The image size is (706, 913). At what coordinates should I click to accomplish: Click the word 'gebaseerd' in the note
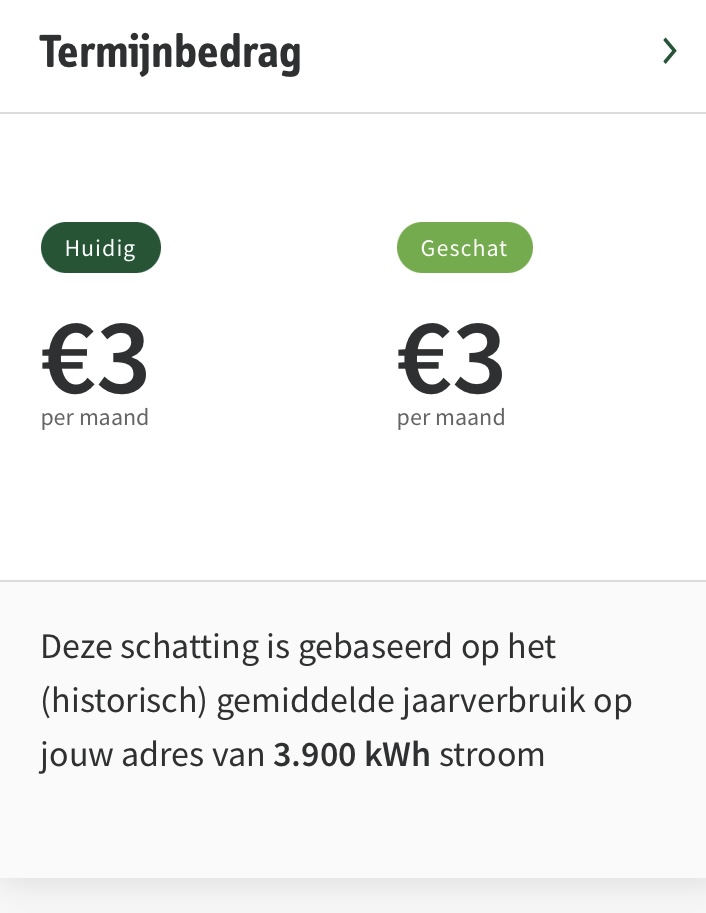[x=373, y=647]
